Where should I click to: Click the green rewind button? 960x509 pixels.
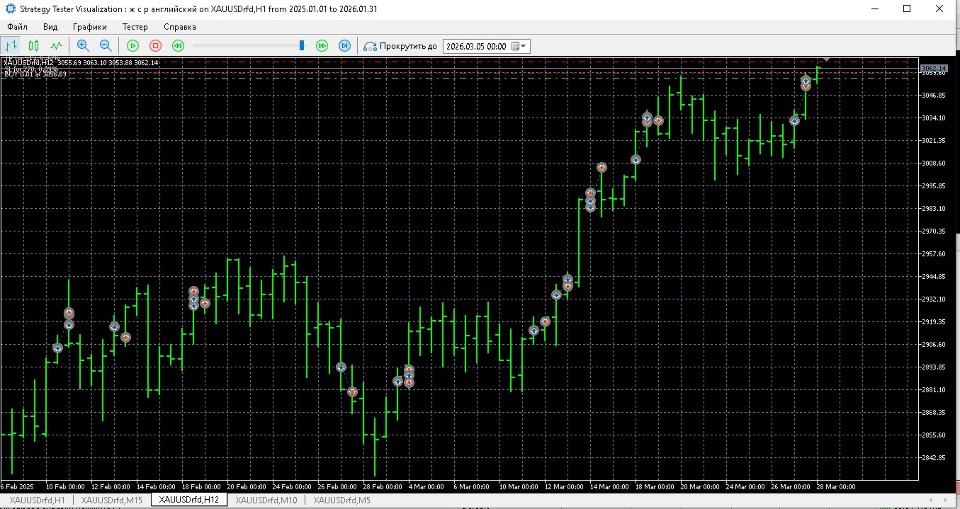pyautogui.click(x=178, y=45)
